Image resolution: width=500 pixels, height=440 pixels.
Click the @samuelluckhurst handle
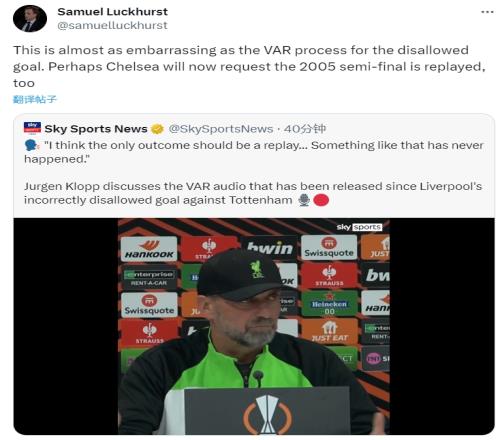click(x=112, y=25)
